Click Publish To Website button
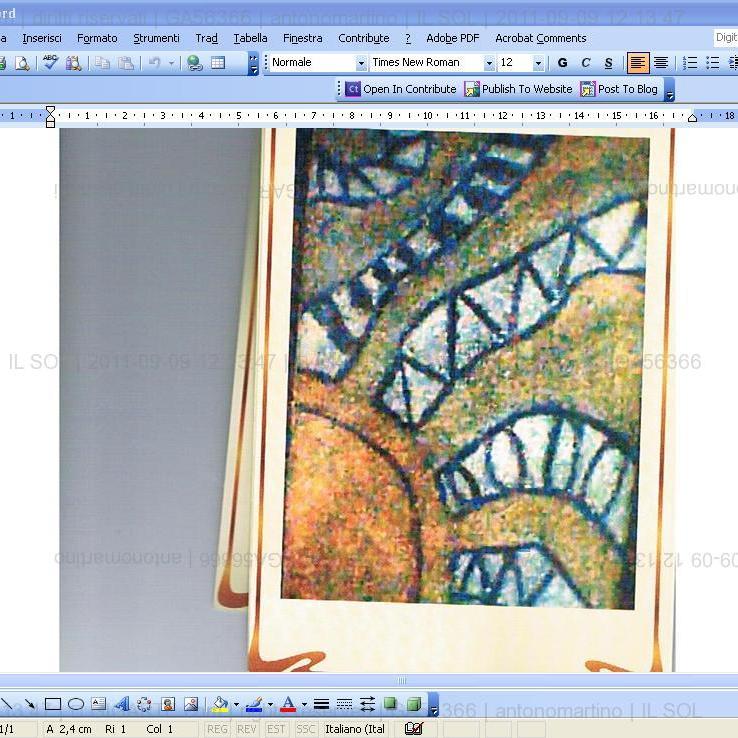 [518, 89]
